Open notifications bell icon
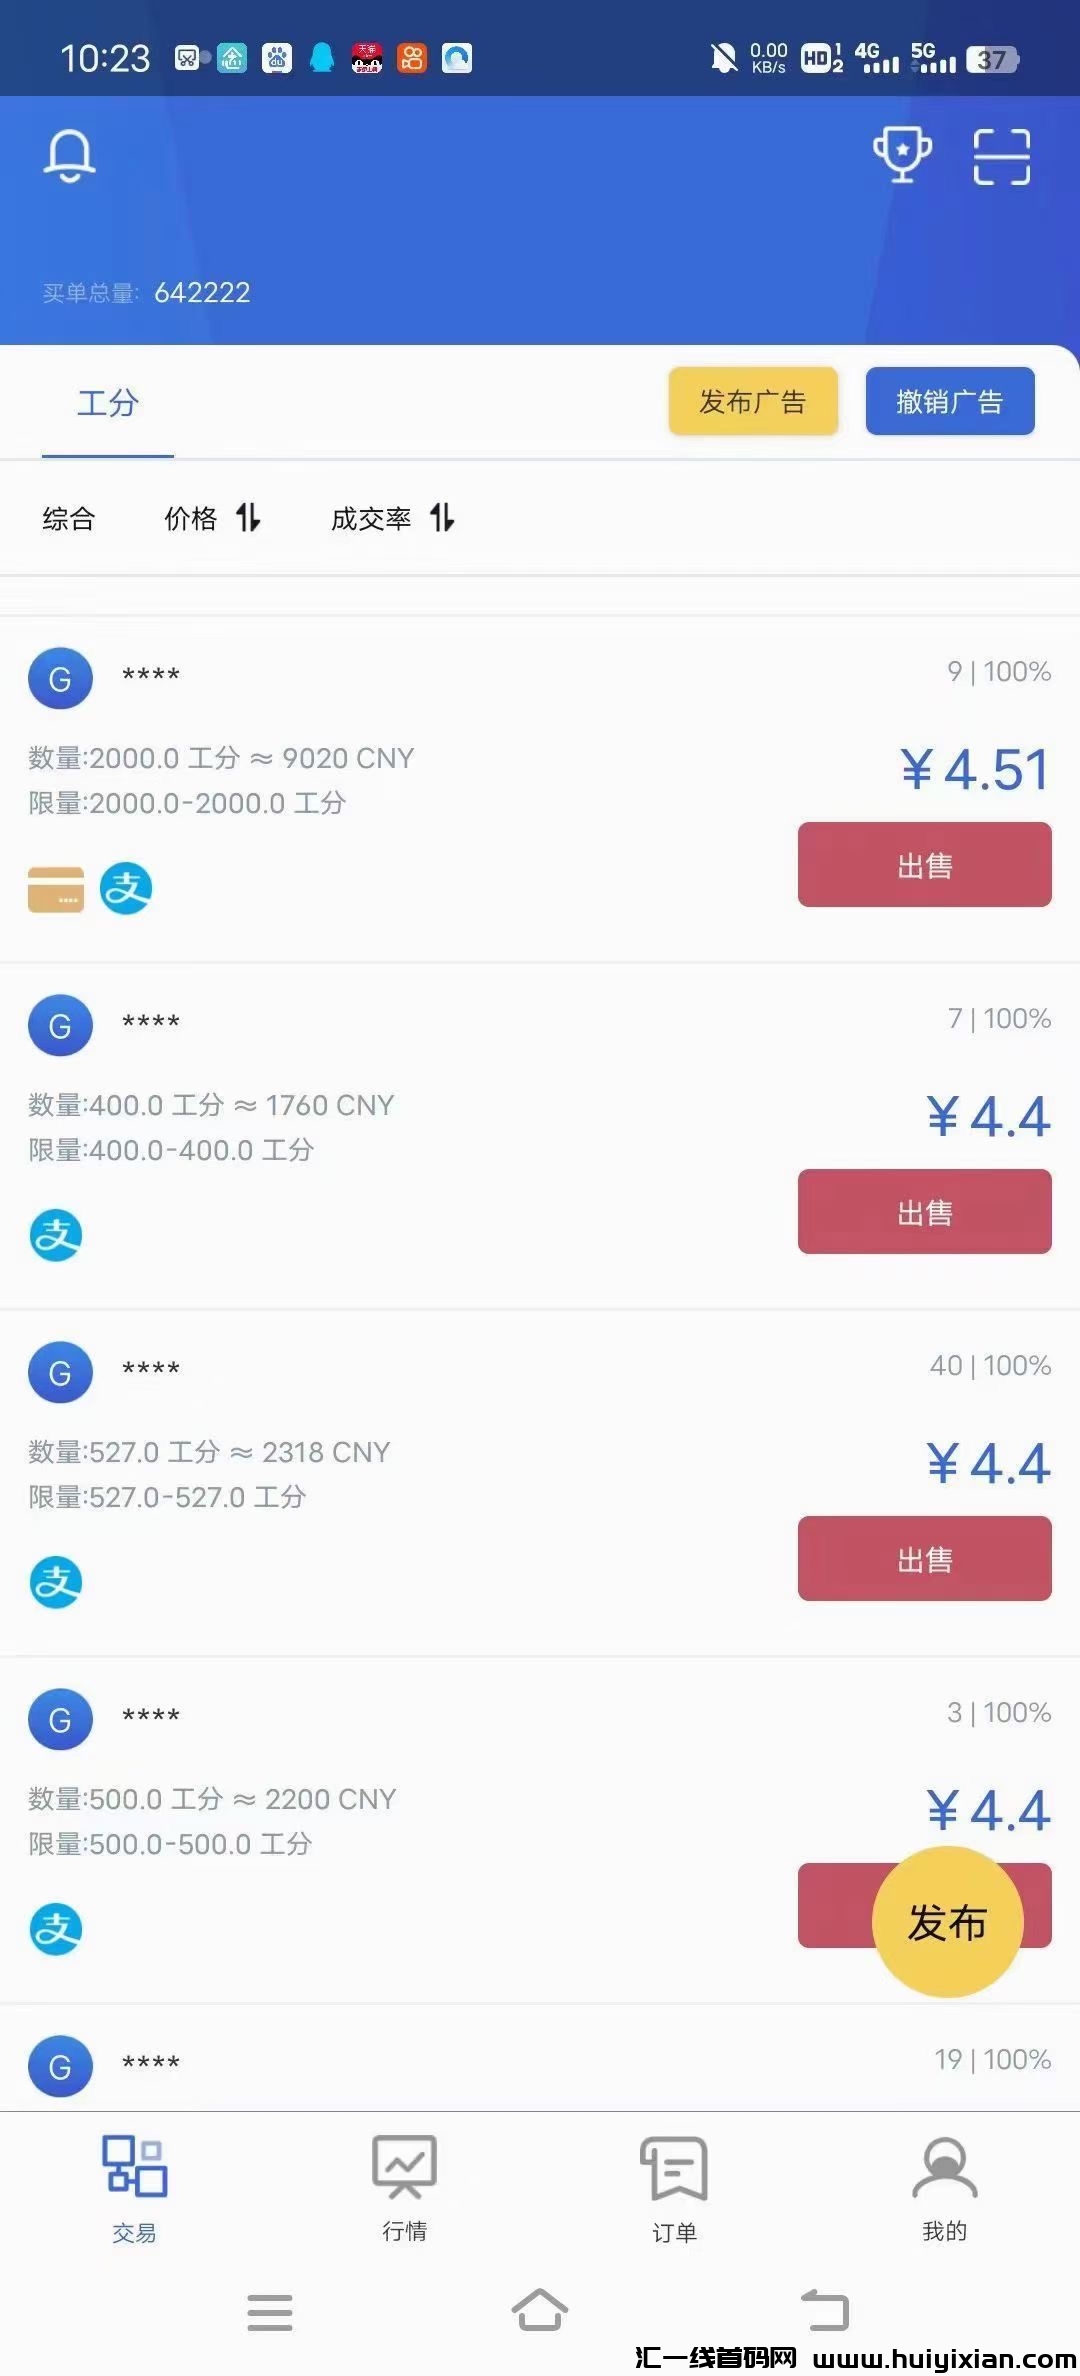Screen dimensions: 1080x2376 coord(69,156)
